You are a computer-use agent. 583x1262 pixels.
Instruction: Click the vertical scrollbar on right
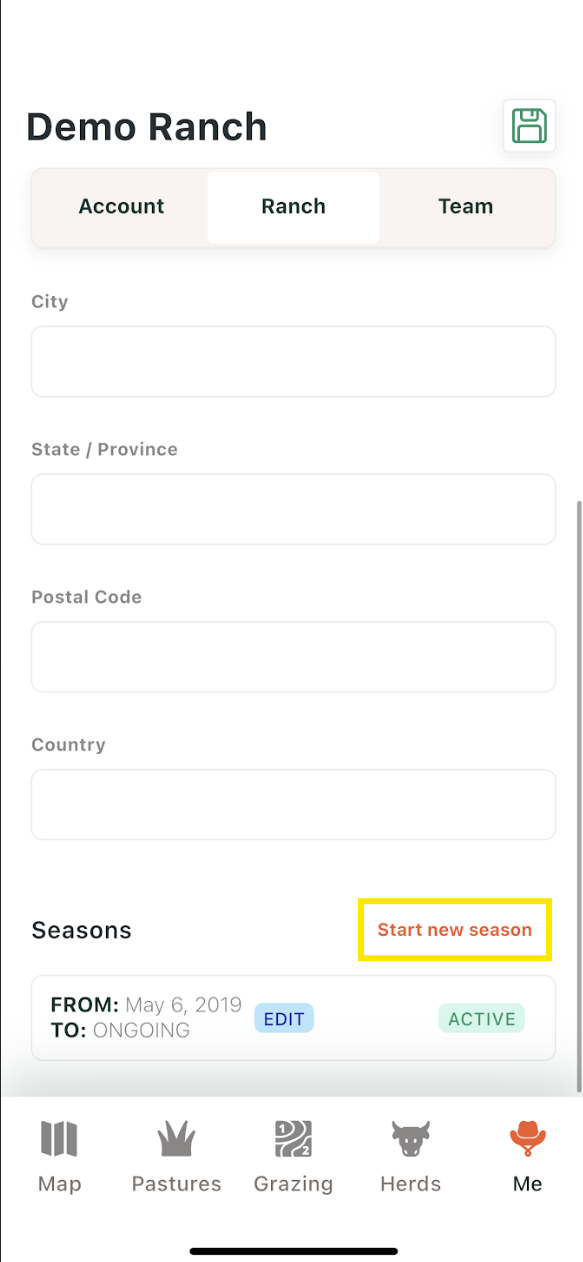578,795
